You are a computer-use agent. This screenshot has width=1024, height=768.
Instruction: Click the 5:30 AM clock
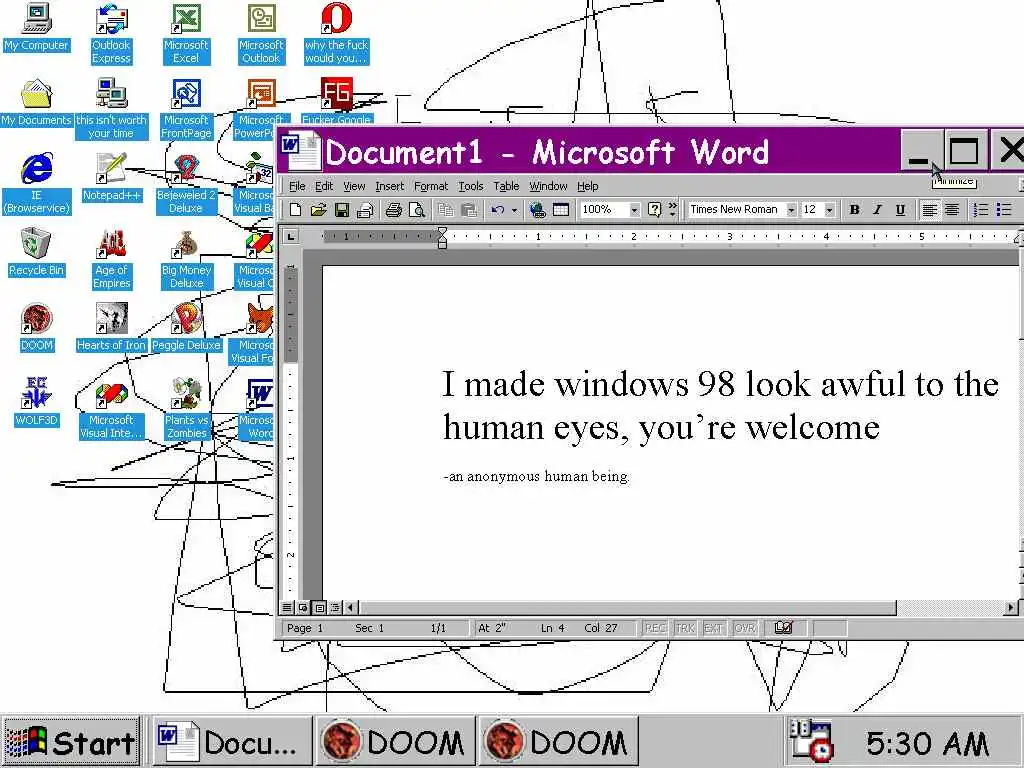tap(927, 743)
